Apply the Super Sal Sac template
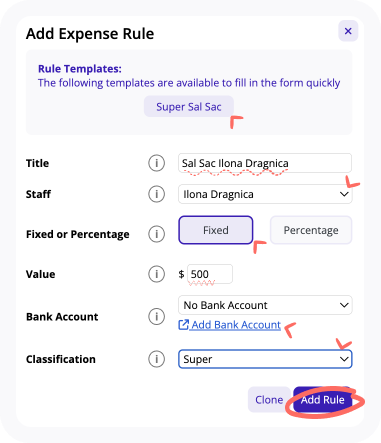Screen dimensions: 381x443 (189, 107)
